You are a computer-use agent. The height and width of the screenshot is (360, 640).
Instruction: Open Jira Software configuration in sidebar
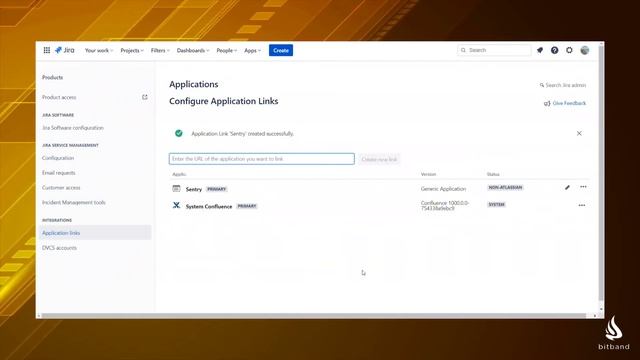(x=73, y=128)
